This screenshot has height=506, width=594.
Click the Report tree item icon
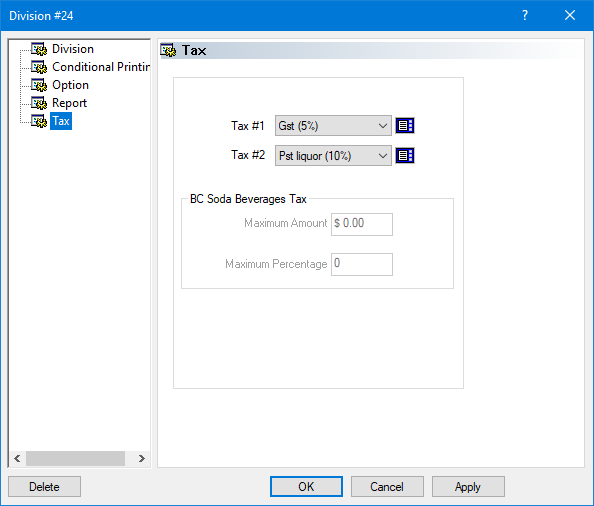tap(39, 103)
